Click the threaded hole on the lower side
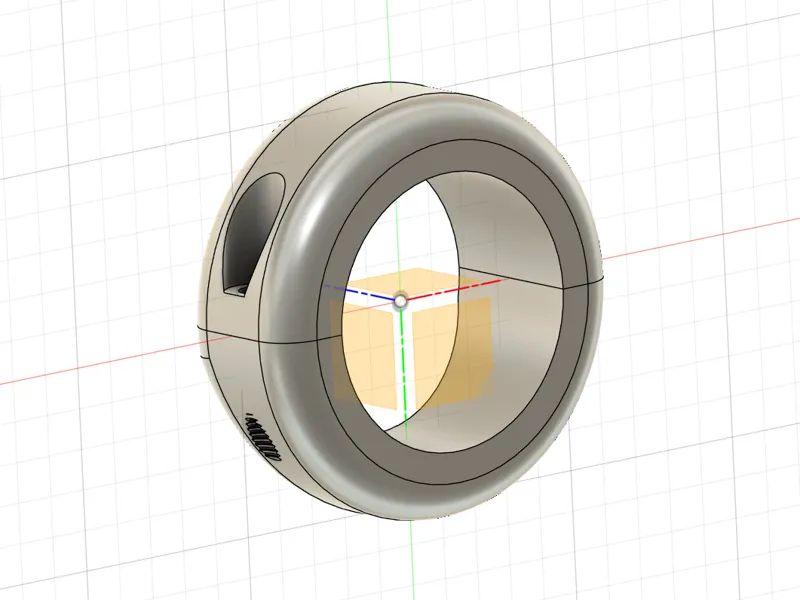The image size is (800, 600). [263, 437]
